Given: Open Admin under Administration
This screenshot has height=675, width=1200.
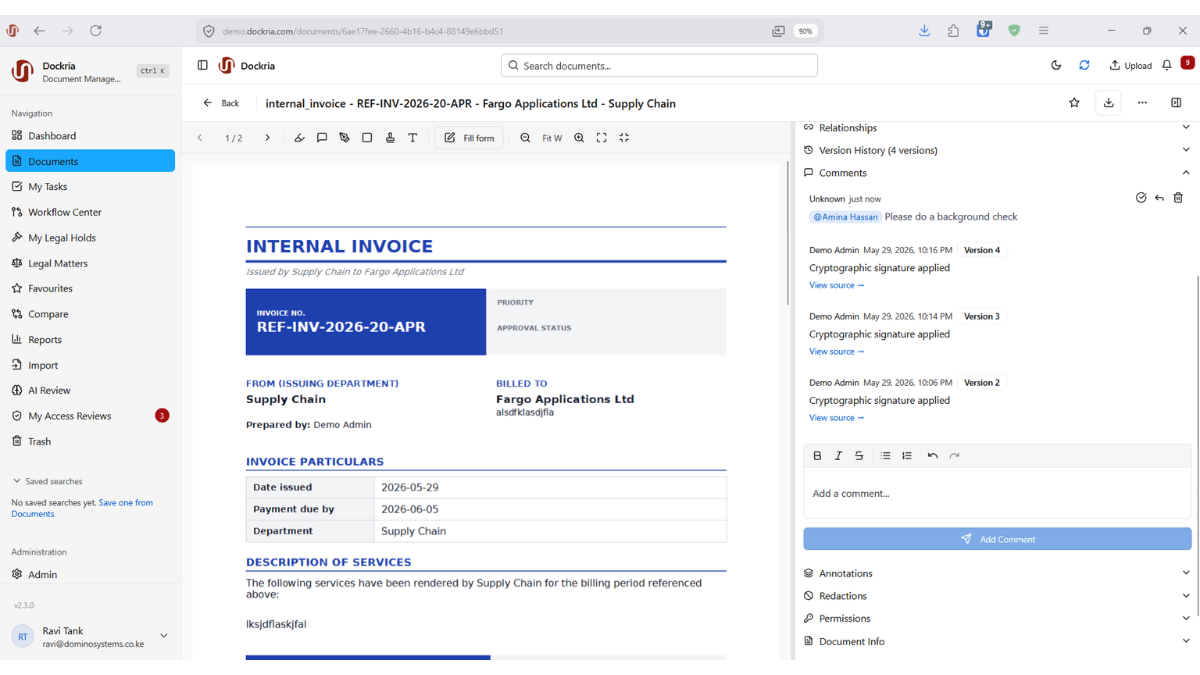Looking at the screenshot, I should point(90,574).
